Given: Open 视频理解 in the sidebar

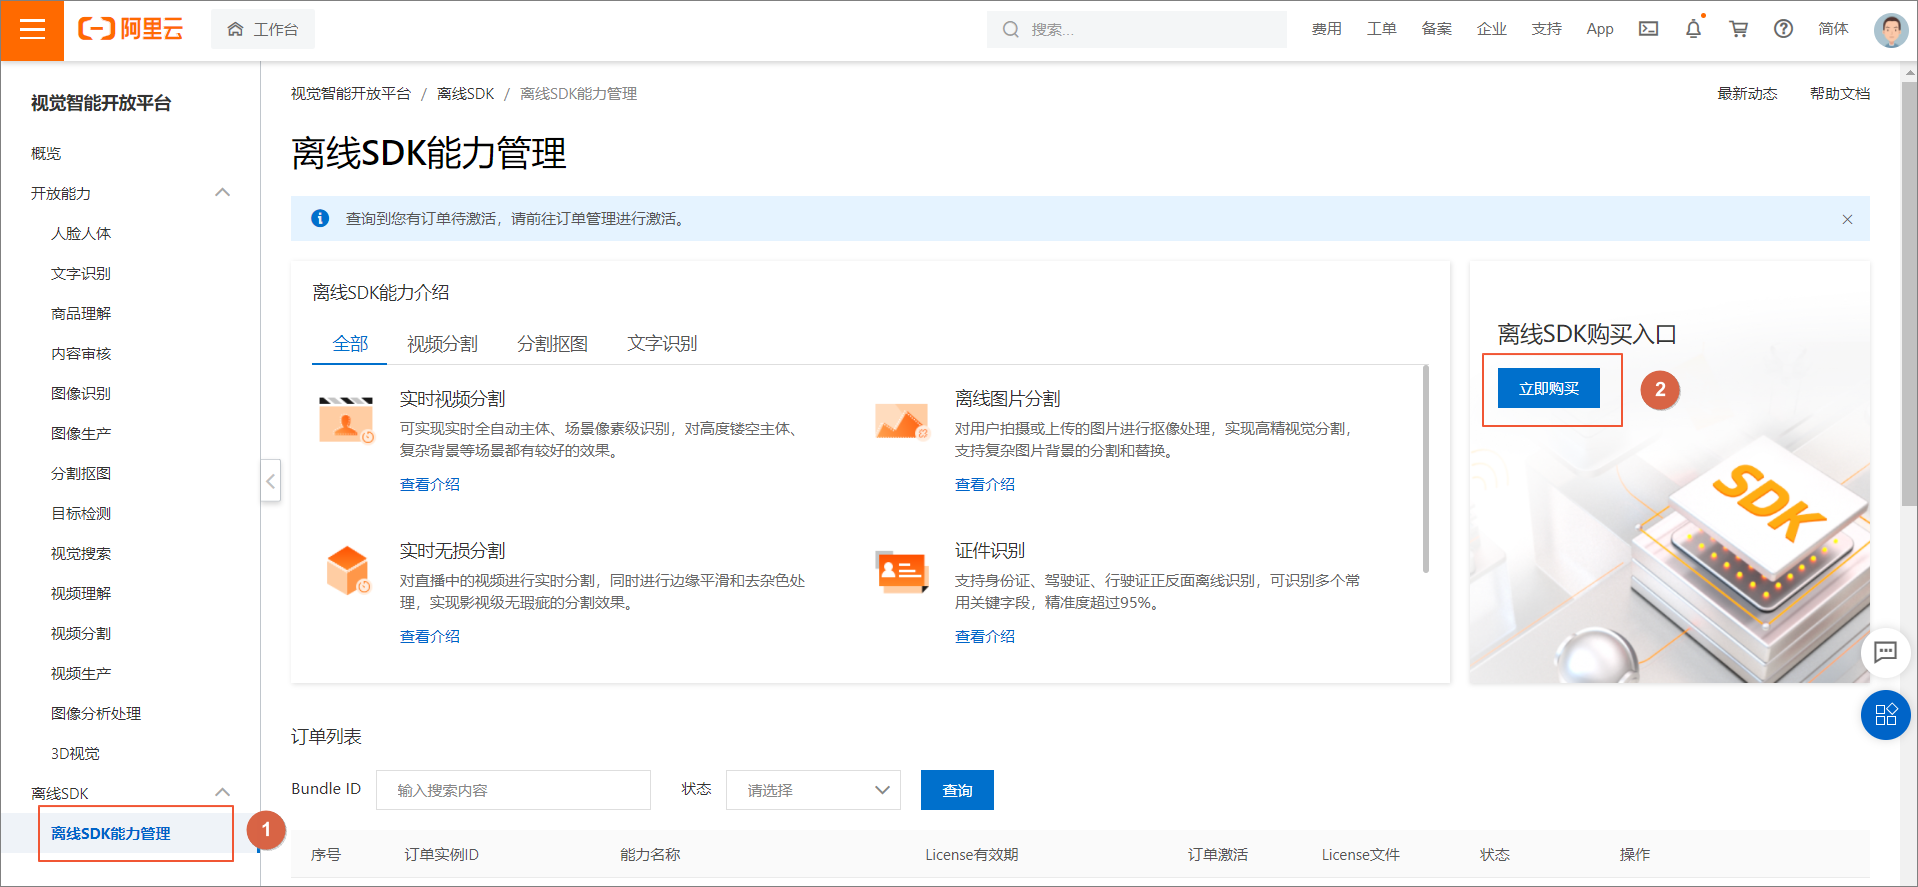Looking at the screenshot, I should click(x=81, y=593).
